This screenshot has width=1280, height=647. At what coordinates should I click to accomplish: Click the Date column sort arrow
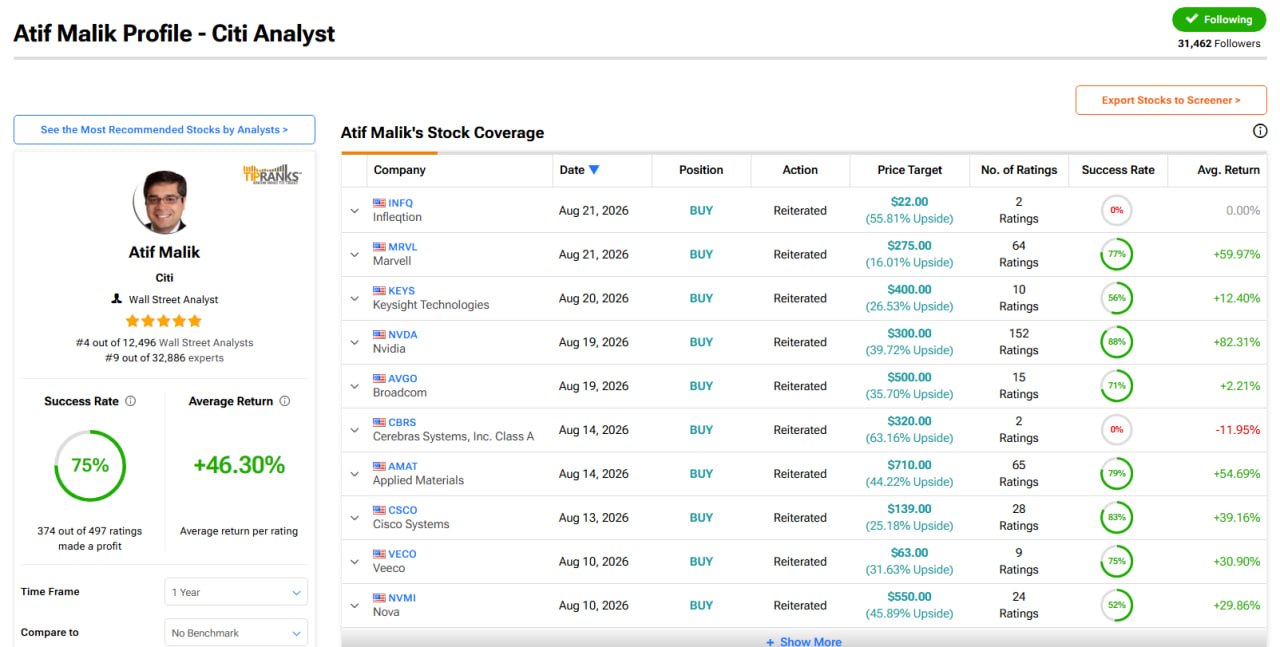[x=594, y=170]
